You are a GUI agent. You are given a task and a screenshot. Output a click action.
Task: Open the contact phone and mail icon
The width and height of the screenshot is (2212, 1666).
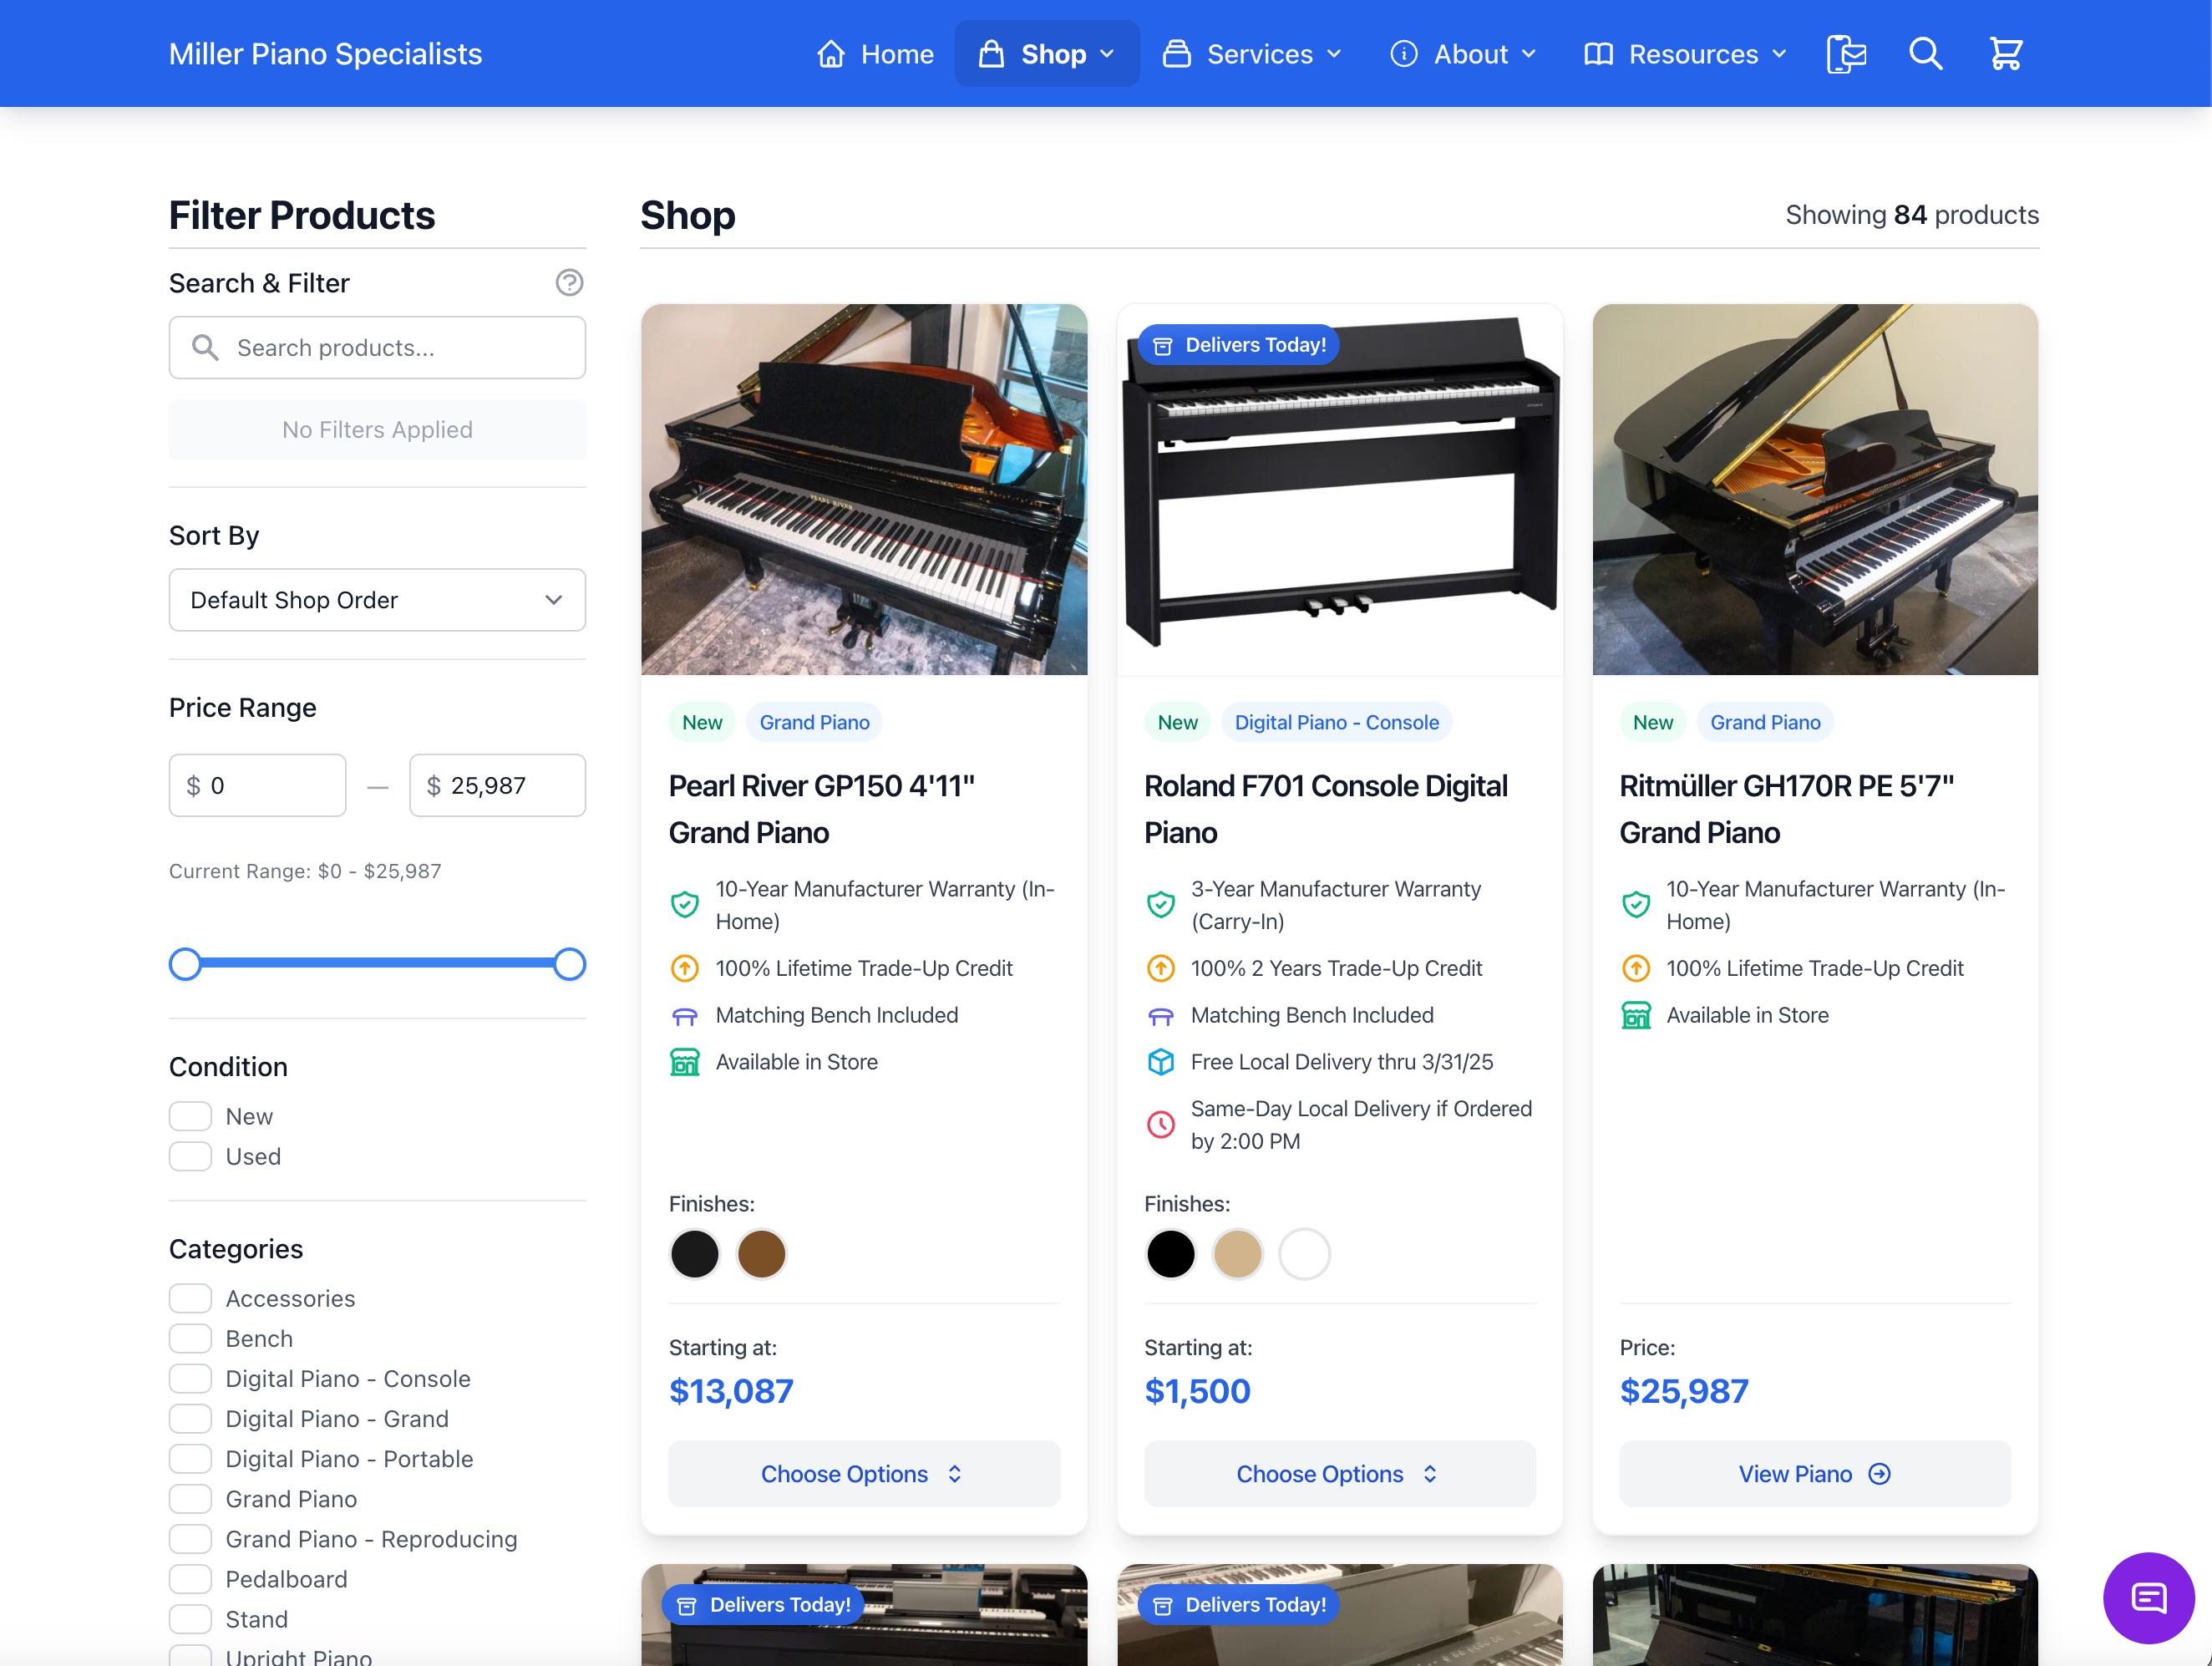click(1846, 54)
